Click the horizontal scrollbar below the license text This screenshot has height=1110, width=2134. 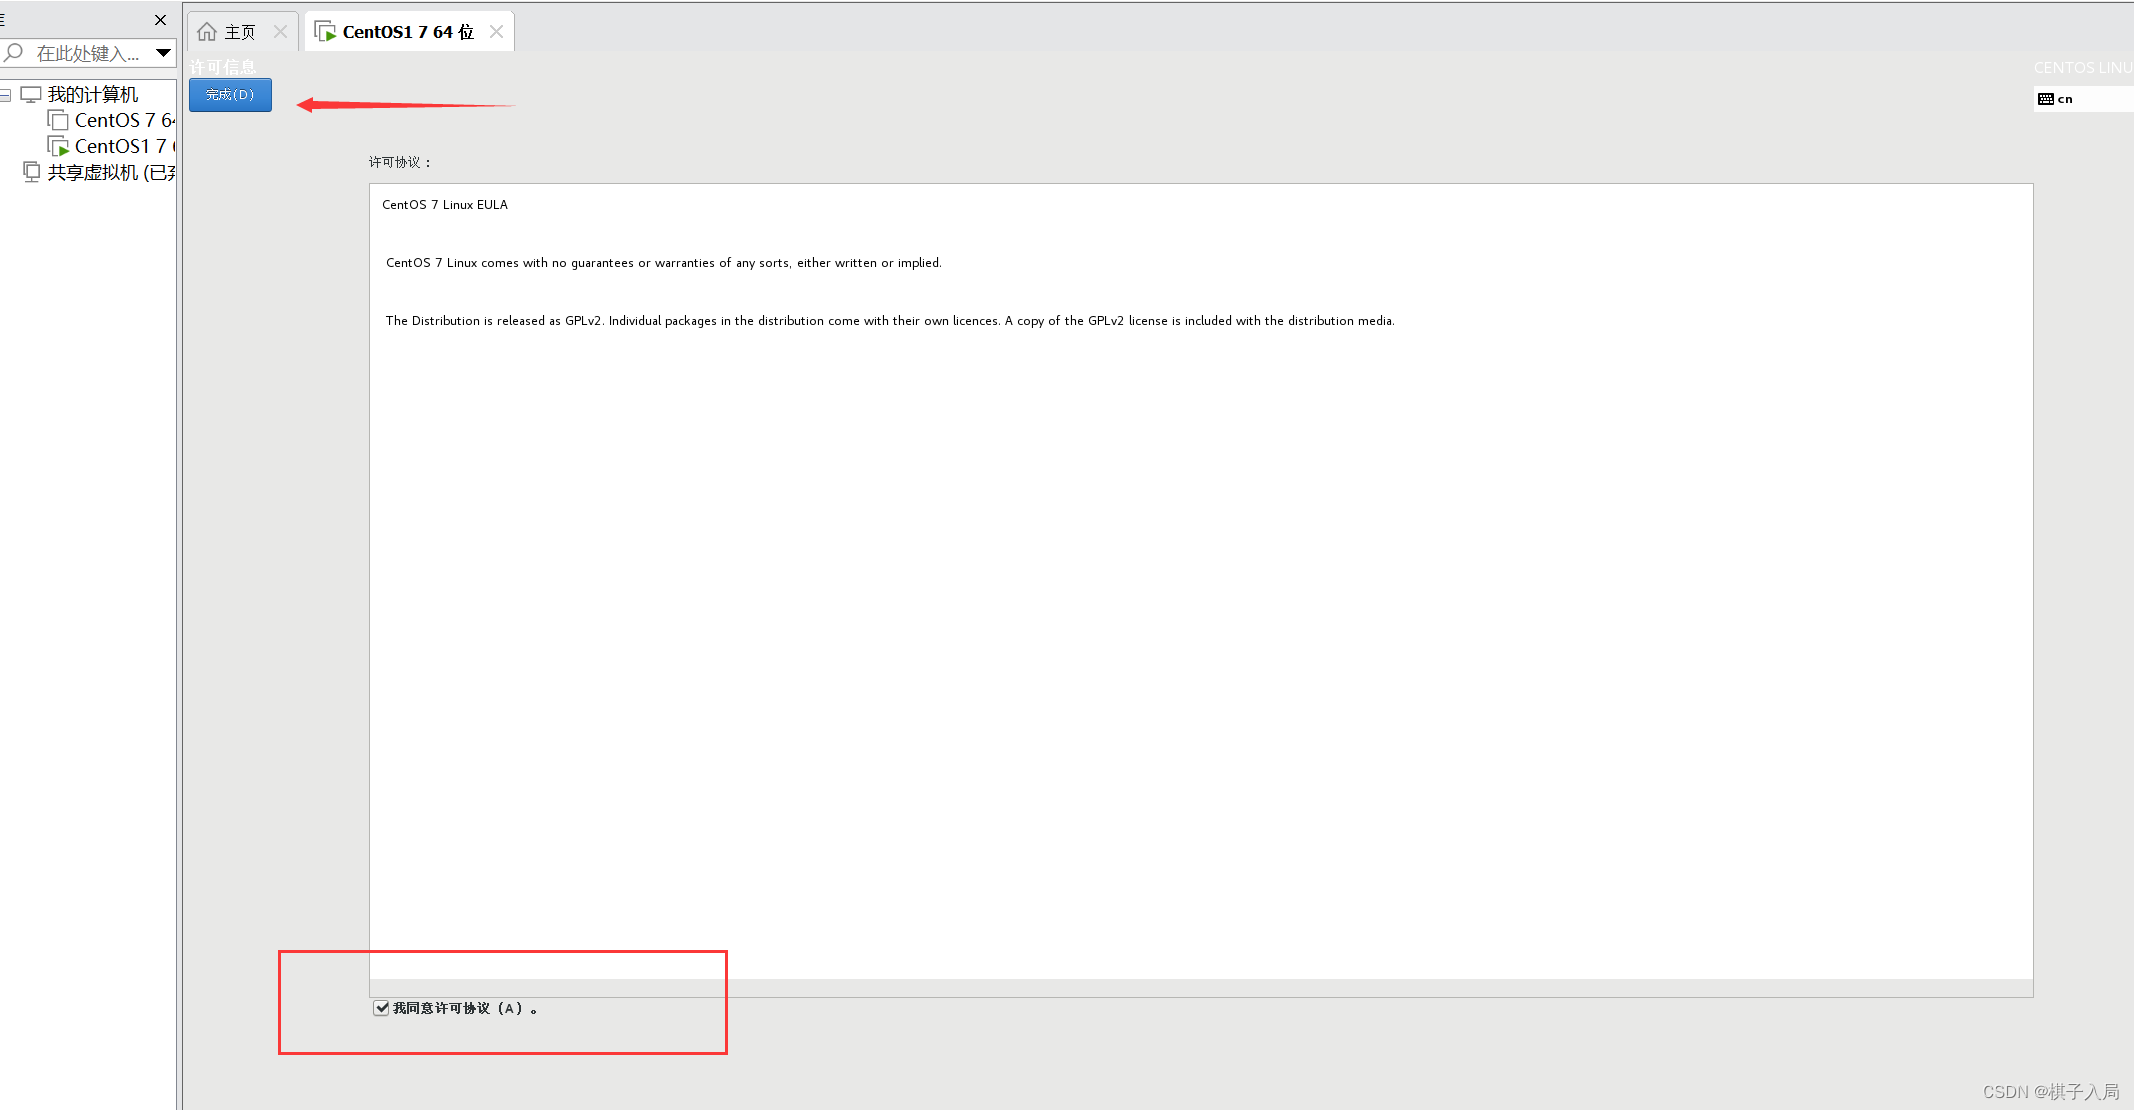pyautogui.click(x=1200, y=987)
